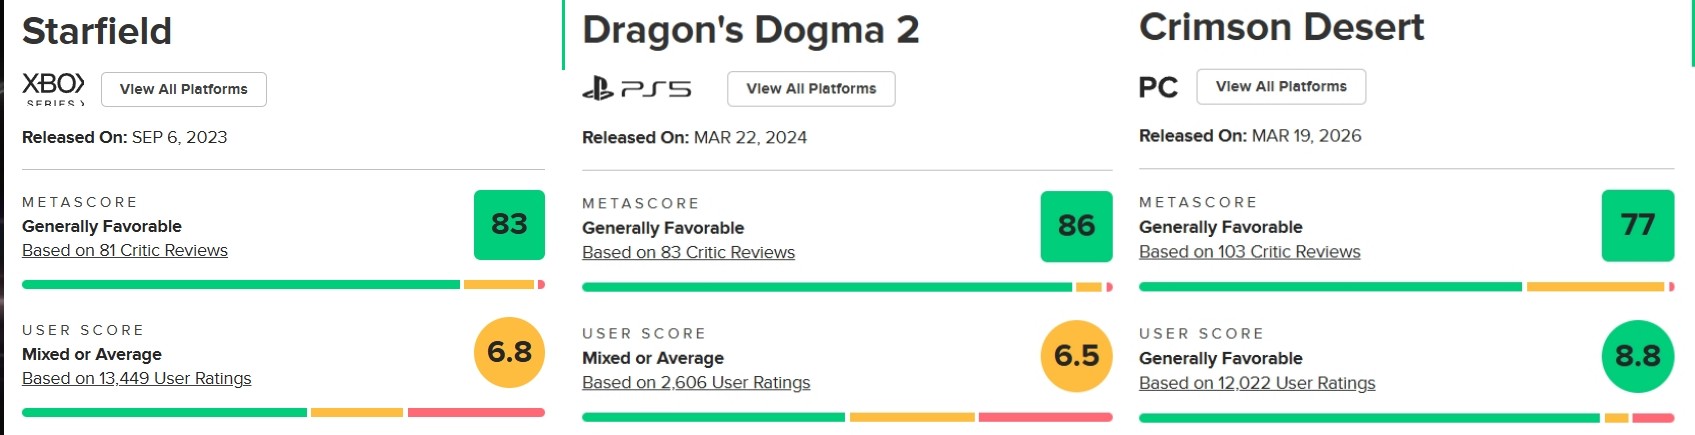The height and width of the screenshot is (435, 1695).
Task: Click the Dragon's Dogma 2 game title
Action: (x=750, y=30)
